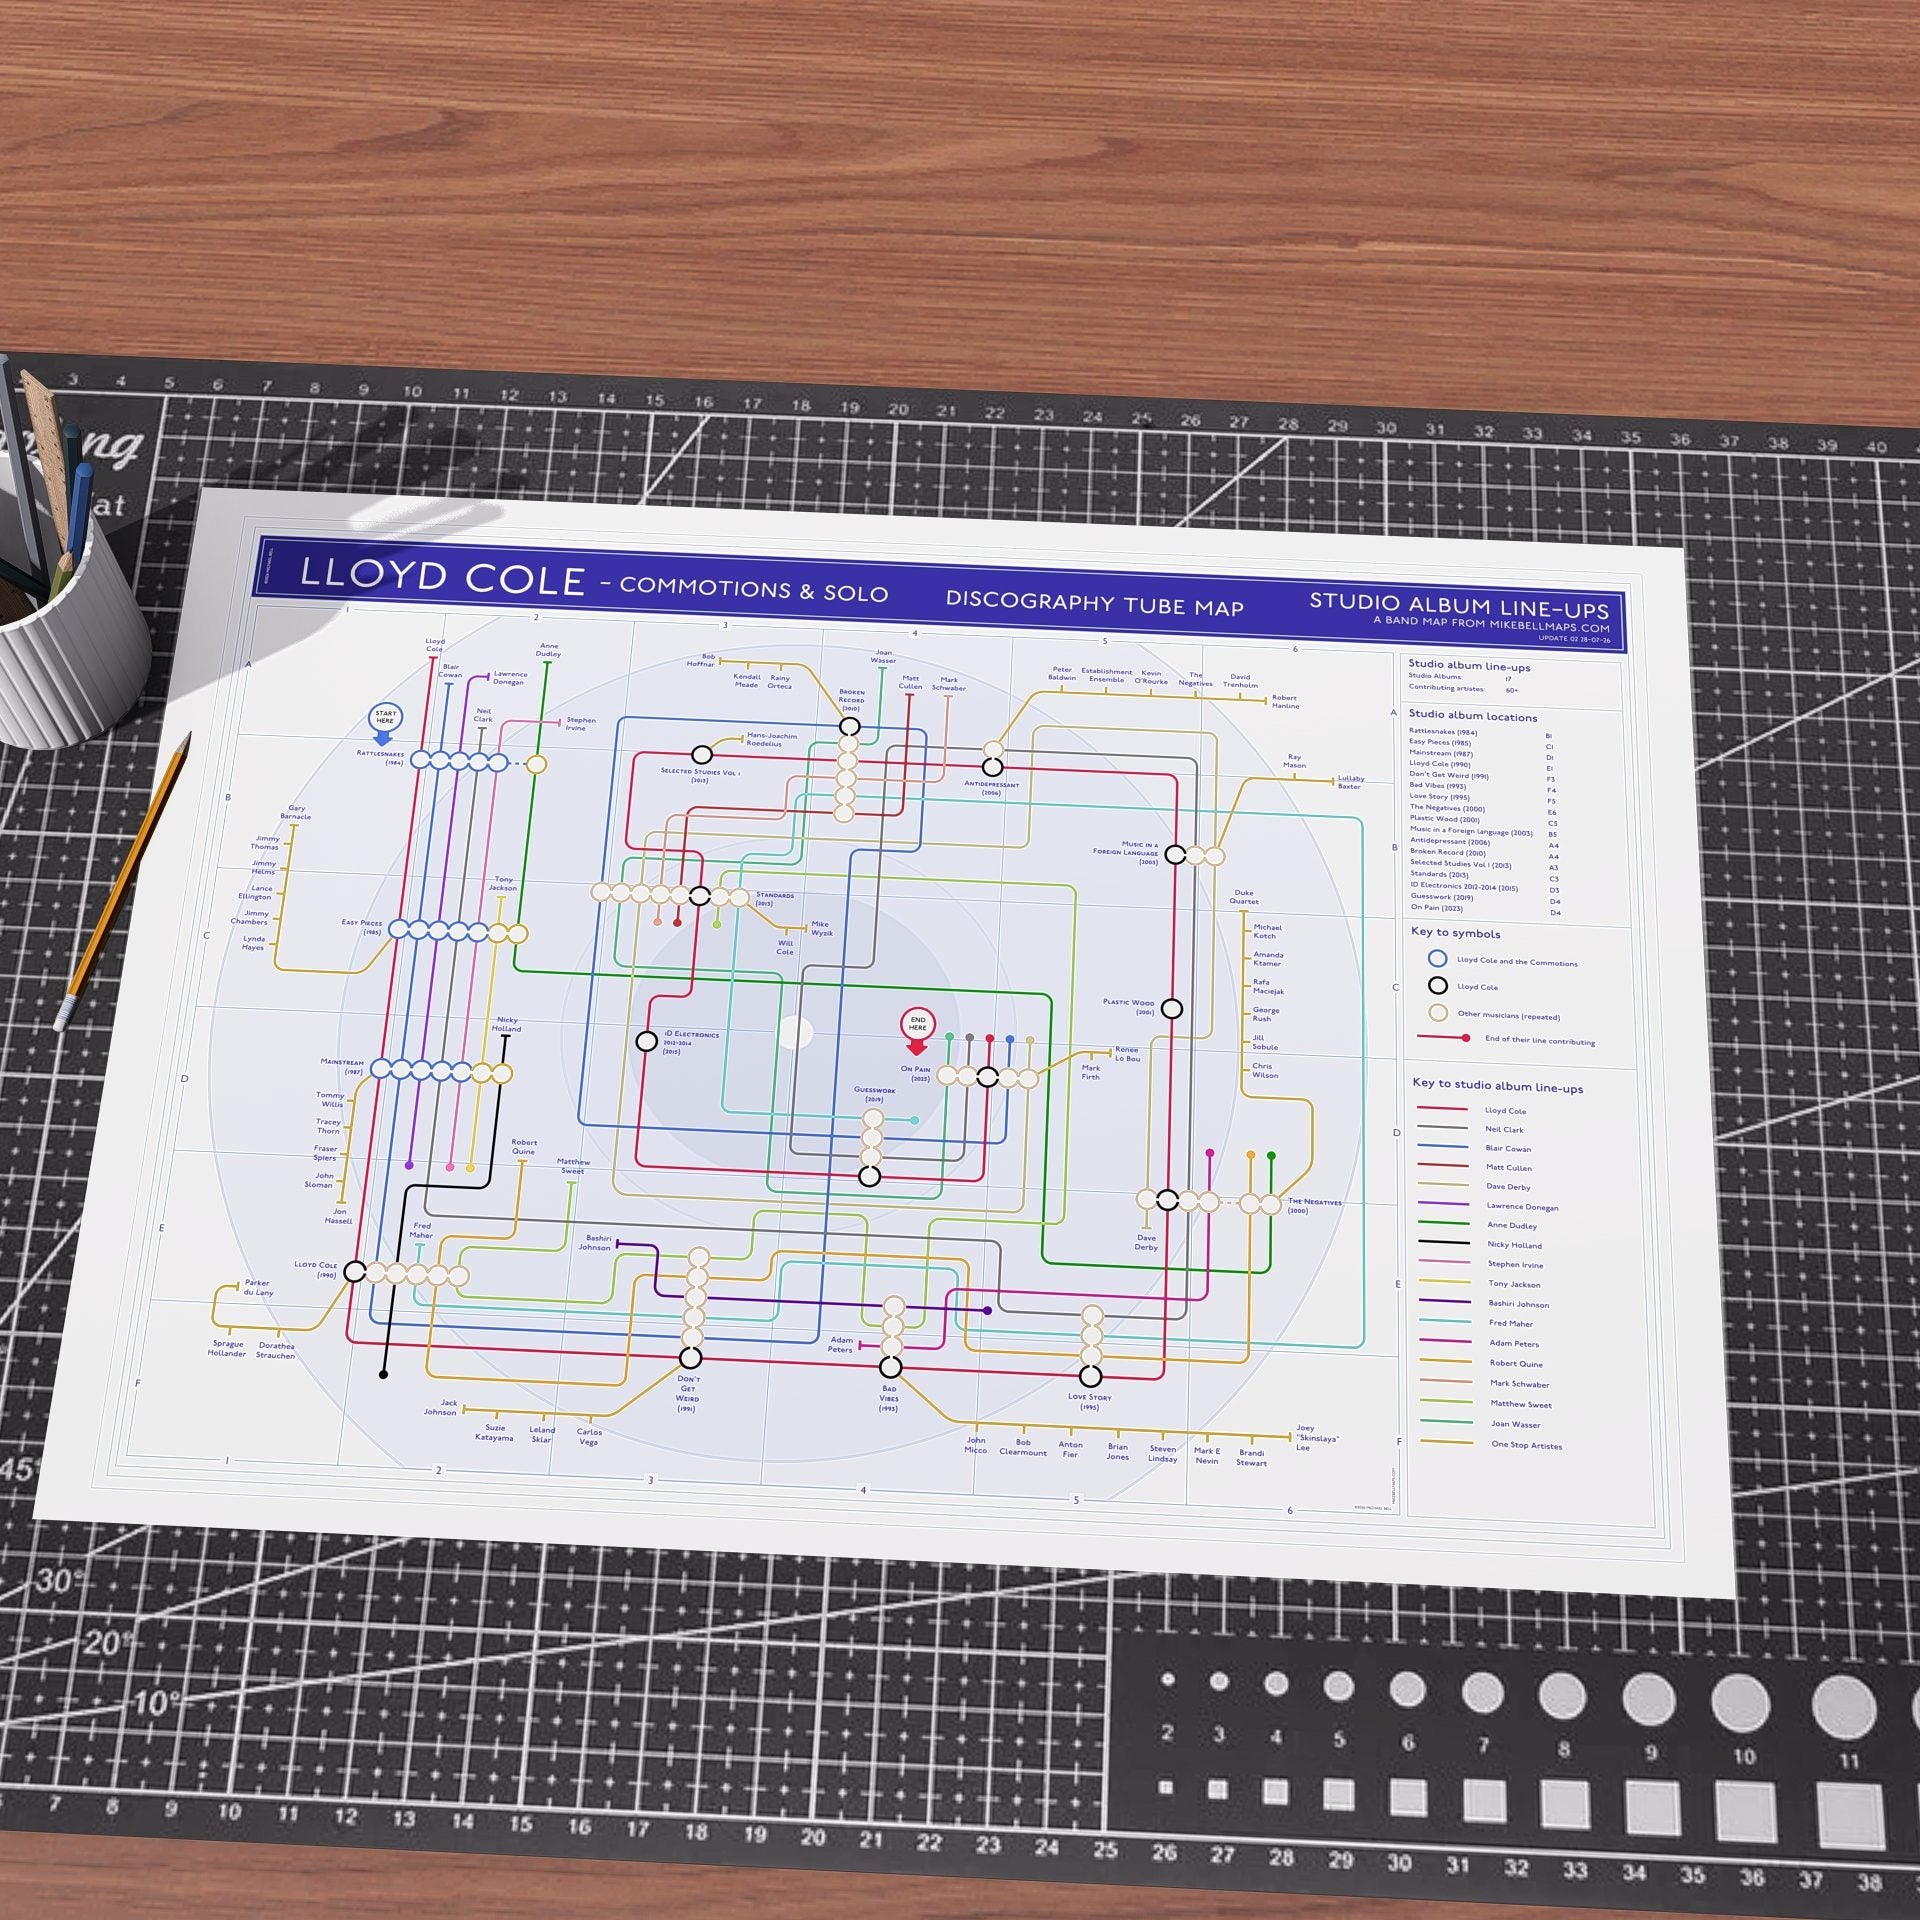Click the beige Other musicians circle symbol
Screen dimensions: 1920x1920
pos(1438,1013)
